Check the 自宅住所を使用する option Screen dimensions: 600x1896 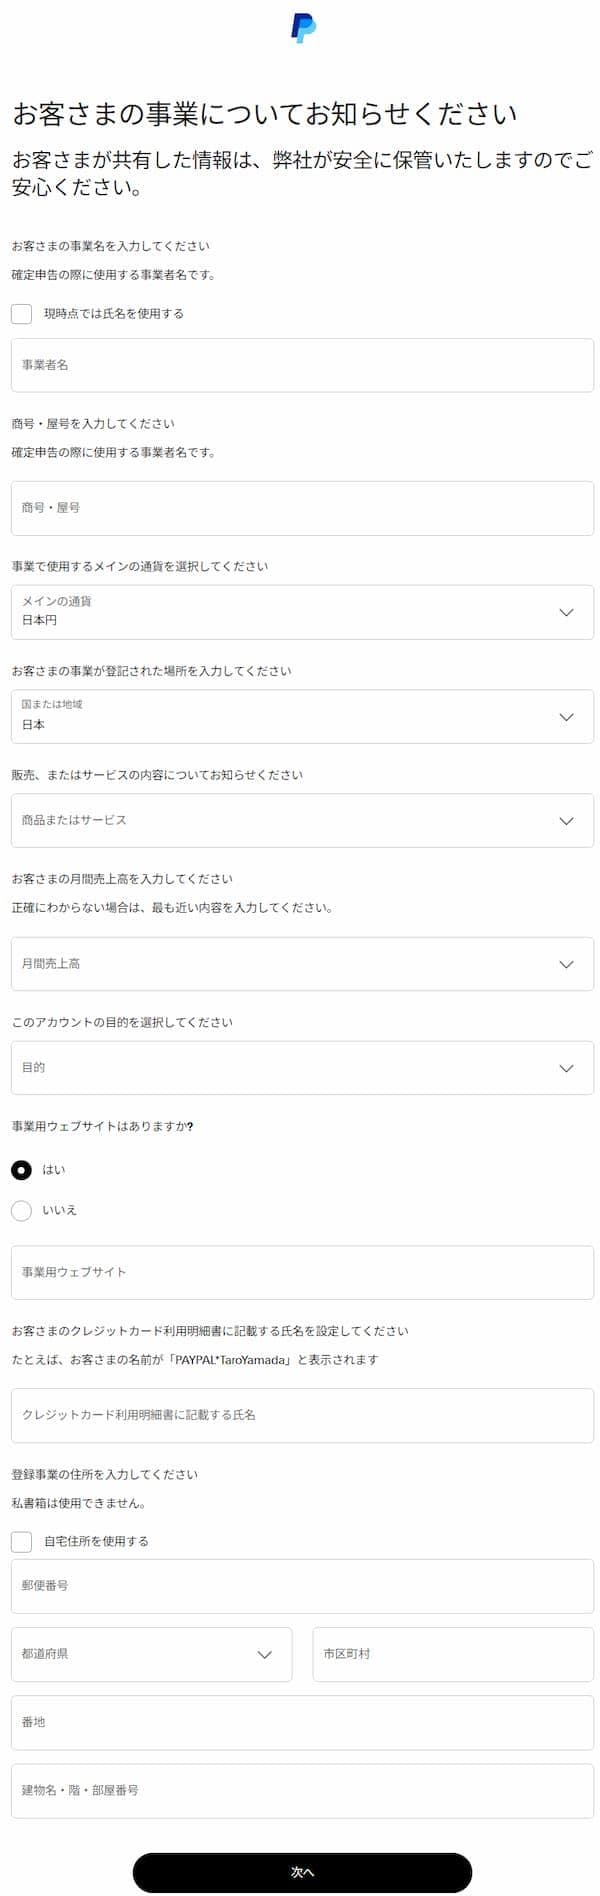[x=20, y=1541]
